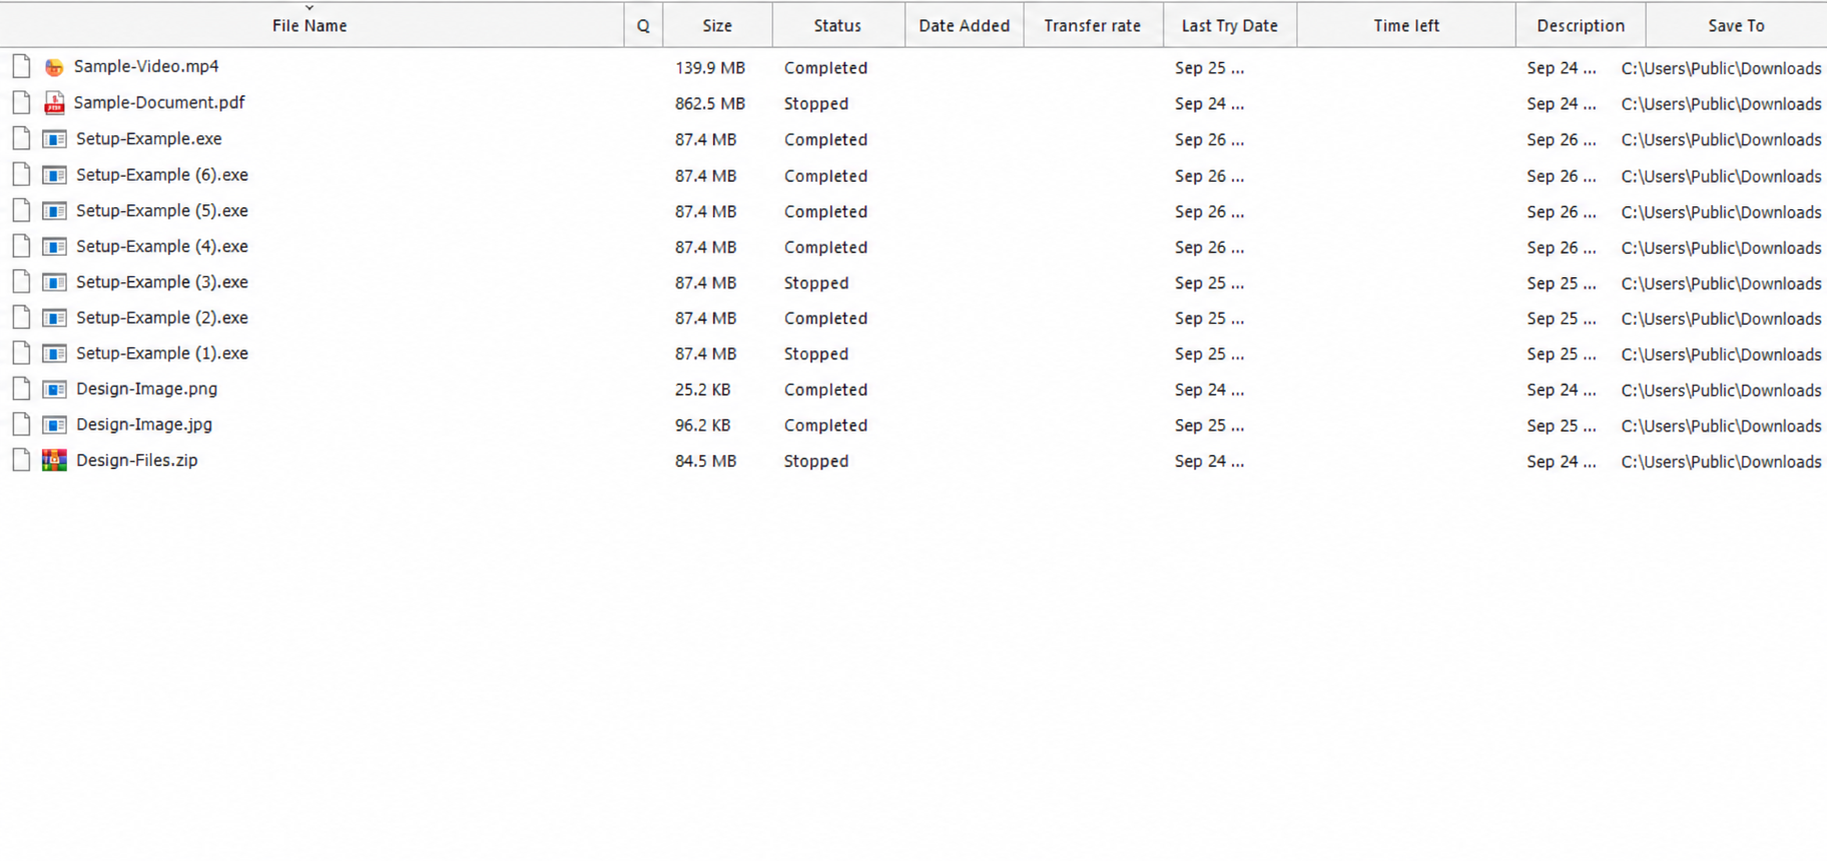Click the program icon beside Setup-Example (3).exe
Screen dimensions: 1827x861
click(x=54, y=282)
